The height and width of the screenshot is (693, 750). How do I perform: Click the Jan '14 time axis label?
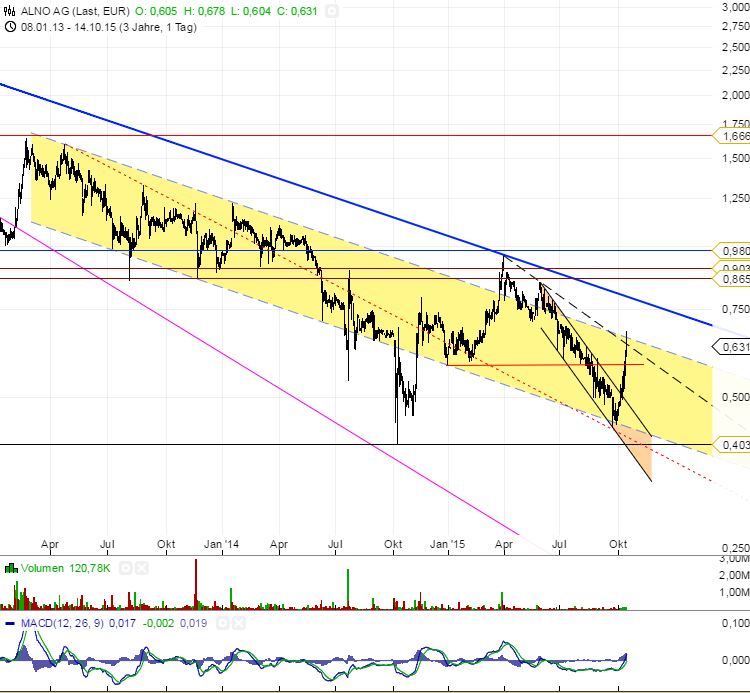(x=221, y=544)
